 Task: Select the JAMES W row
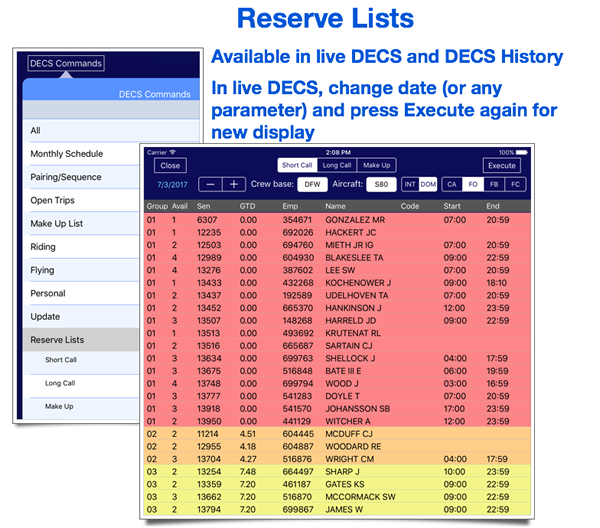point(338,510)
